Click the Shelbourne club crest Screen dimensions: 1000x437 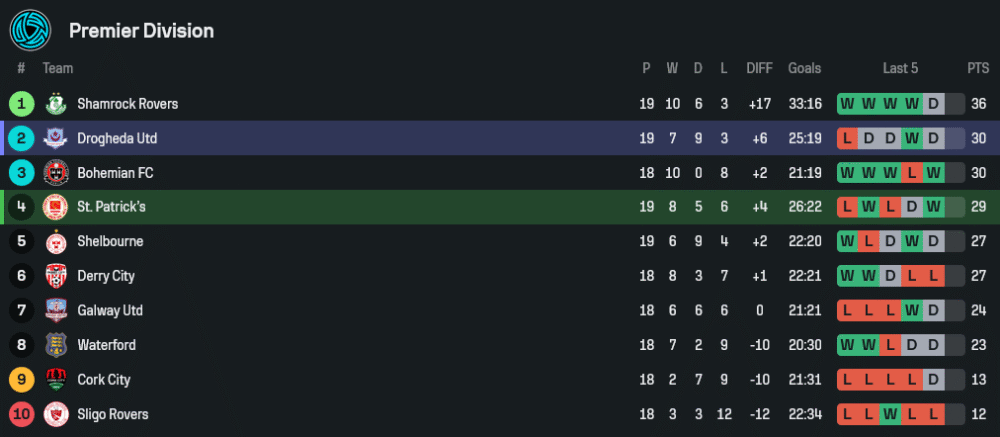pyautogui.click(x=55, y=242)
